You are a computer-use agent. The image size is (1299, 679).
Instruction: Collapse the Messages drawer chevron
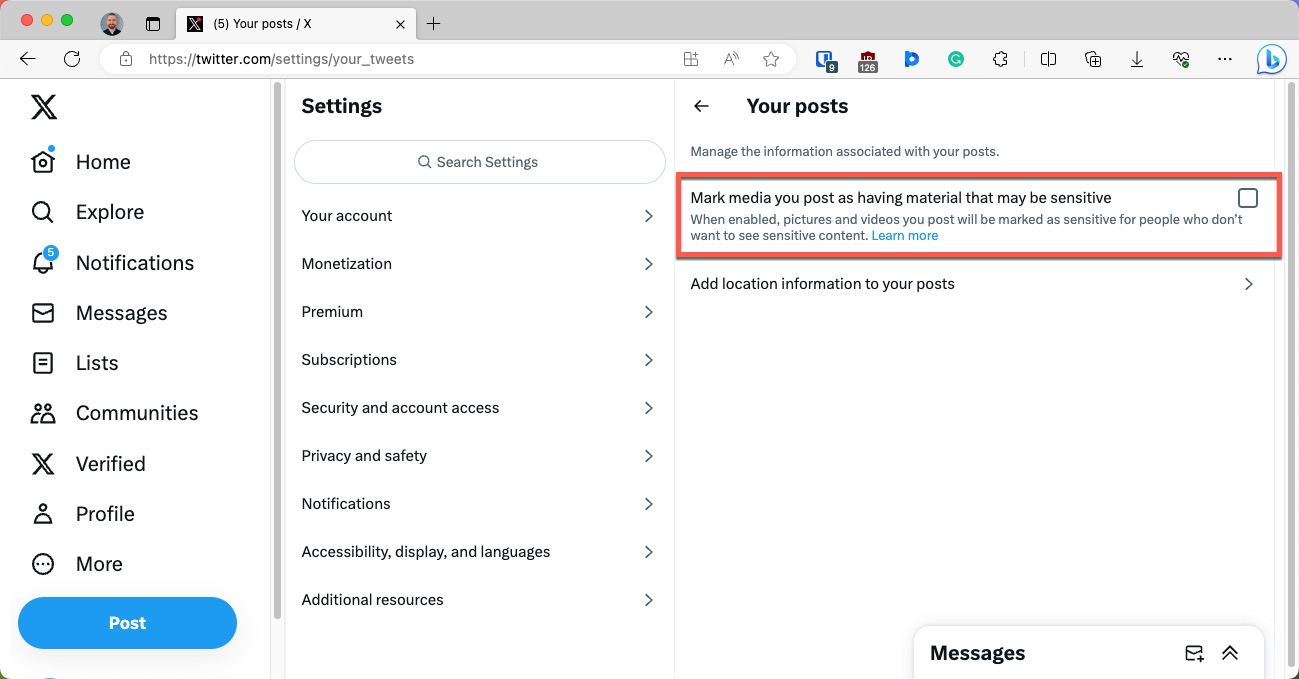tap(1230, 652)
